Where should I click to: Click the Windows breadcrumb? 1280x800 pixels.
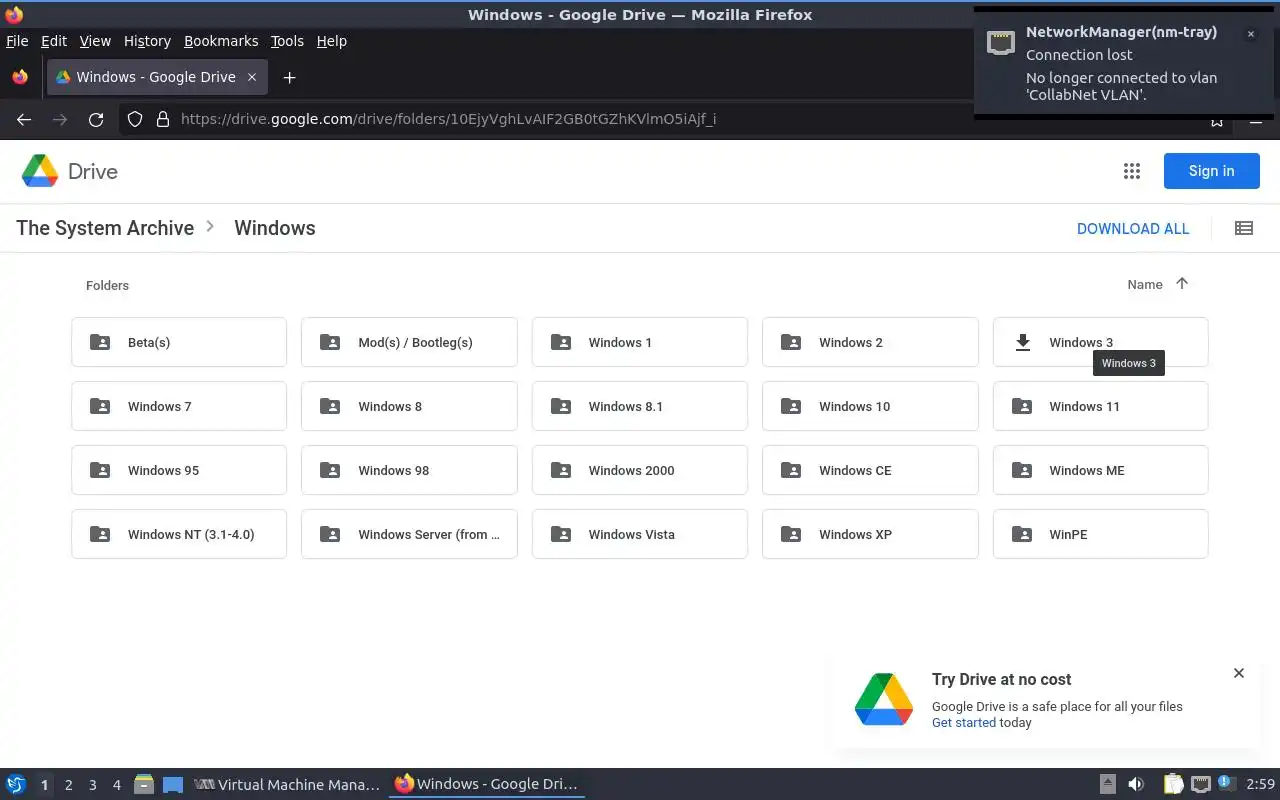[275, 228]
